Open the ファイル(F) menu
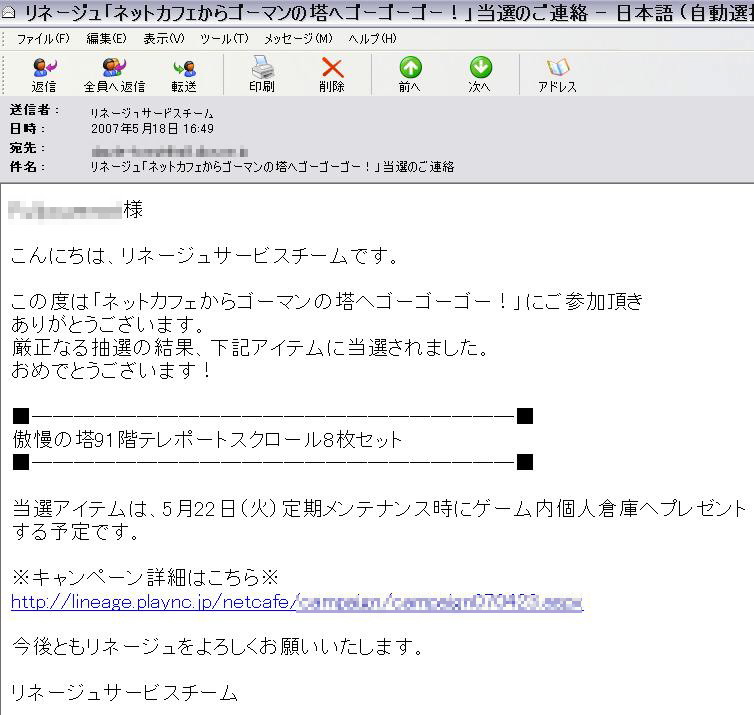Image resolution: width=754 pixels, height=715 pixels. (43, 38)
